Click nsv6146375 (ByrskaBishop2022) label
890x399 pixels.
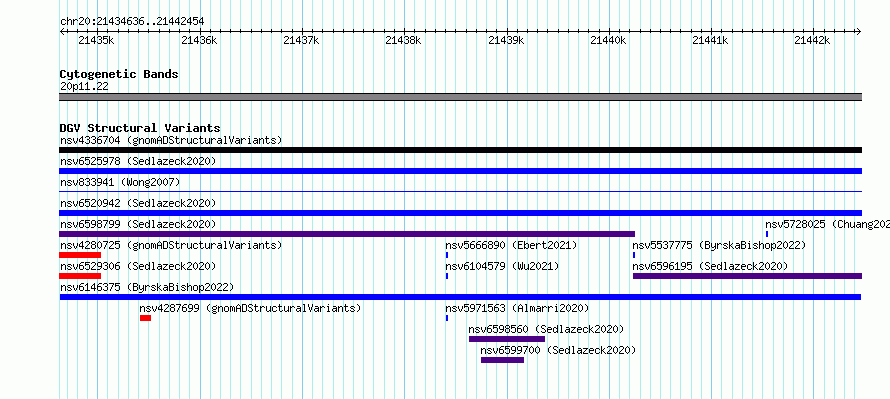point(147,287)
